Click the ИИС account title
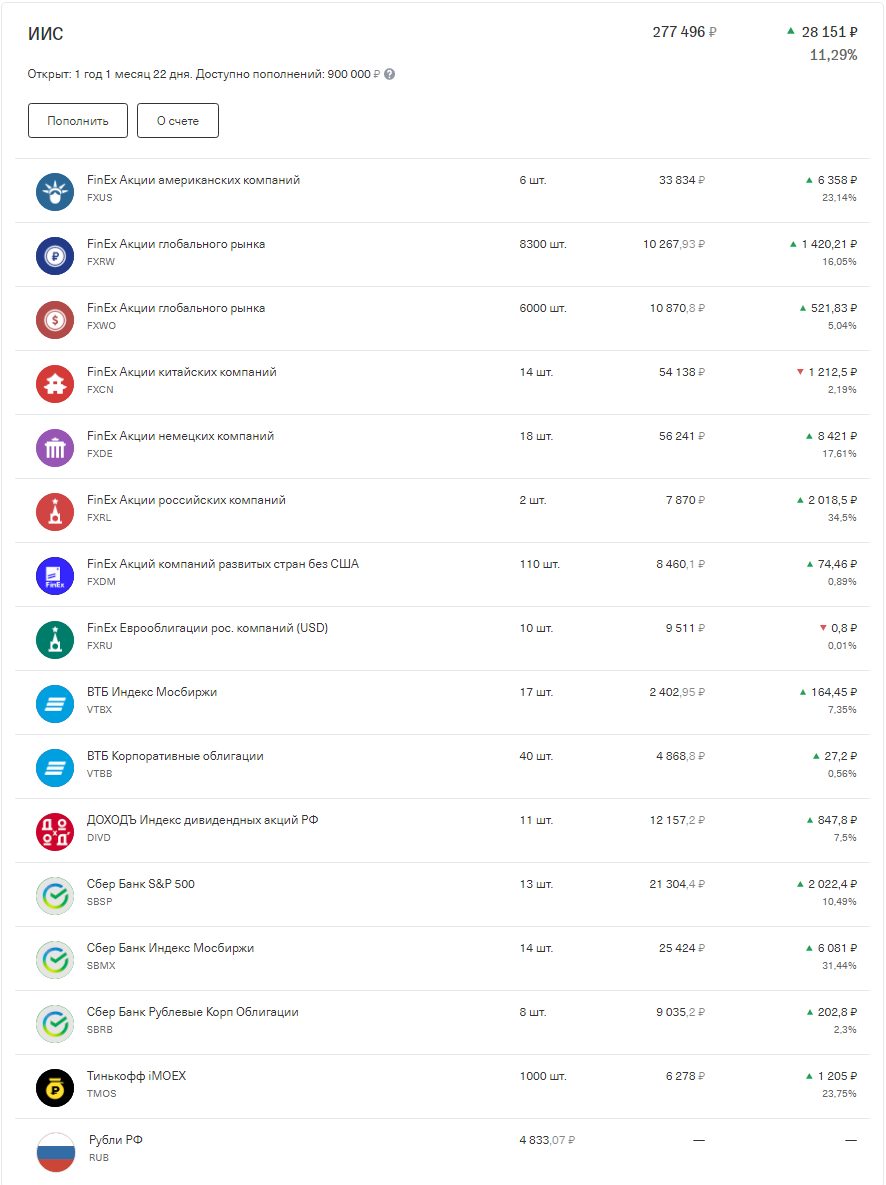 45,34
